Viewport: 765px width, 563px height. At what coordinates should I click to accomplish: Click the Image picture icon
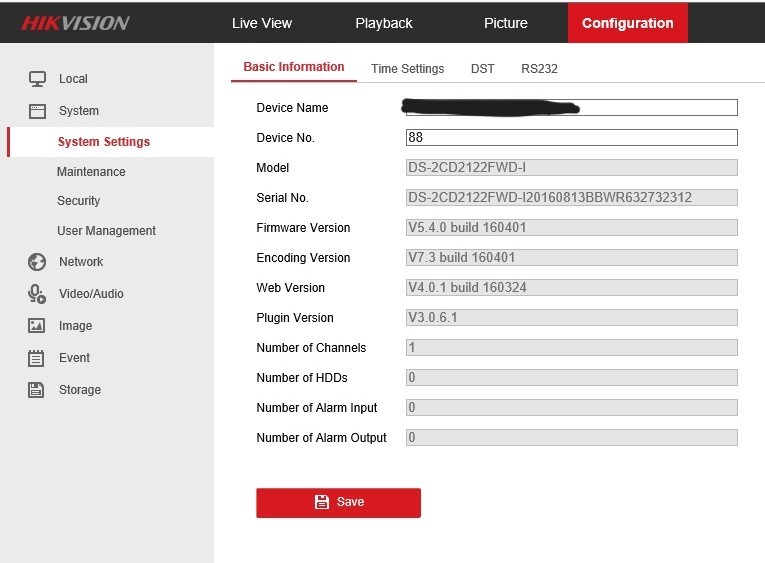(x=37, y=326)
